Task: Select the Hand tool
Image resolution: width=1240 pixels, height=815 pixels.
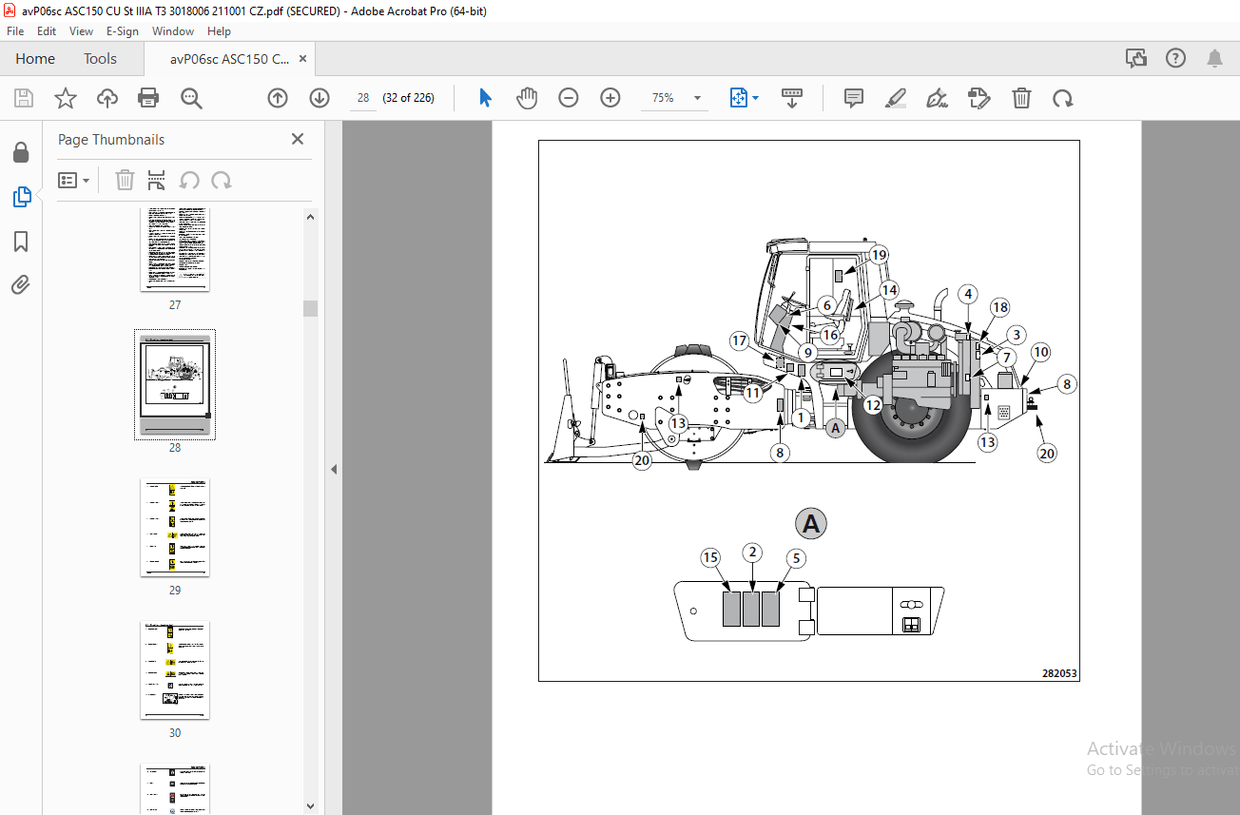Action: click(527, 98)
